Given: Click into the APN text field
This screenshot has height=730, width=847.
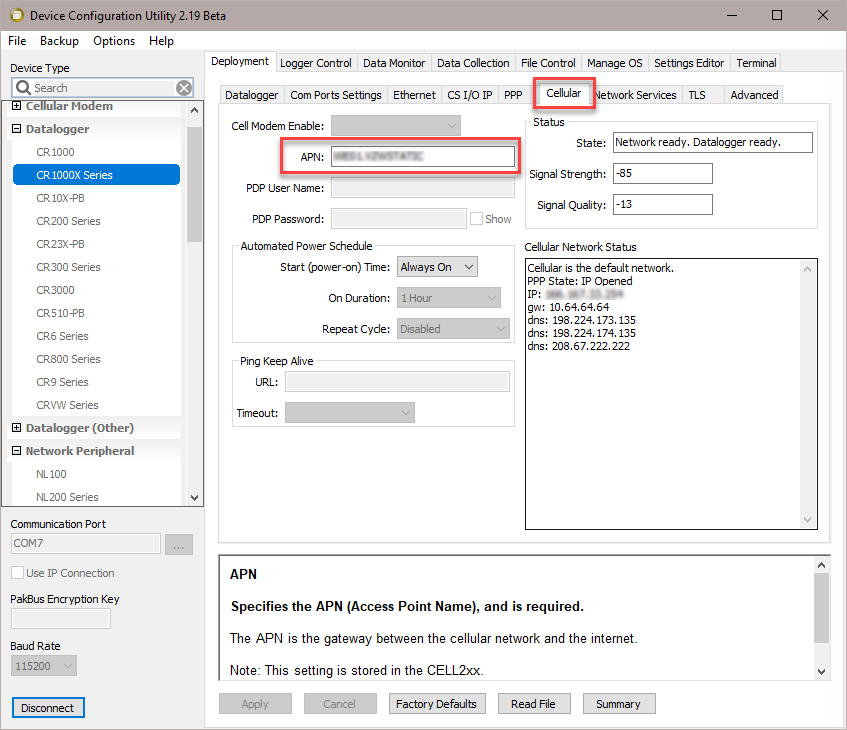Looking at the screenshot, I should click(x=422, y=156).
